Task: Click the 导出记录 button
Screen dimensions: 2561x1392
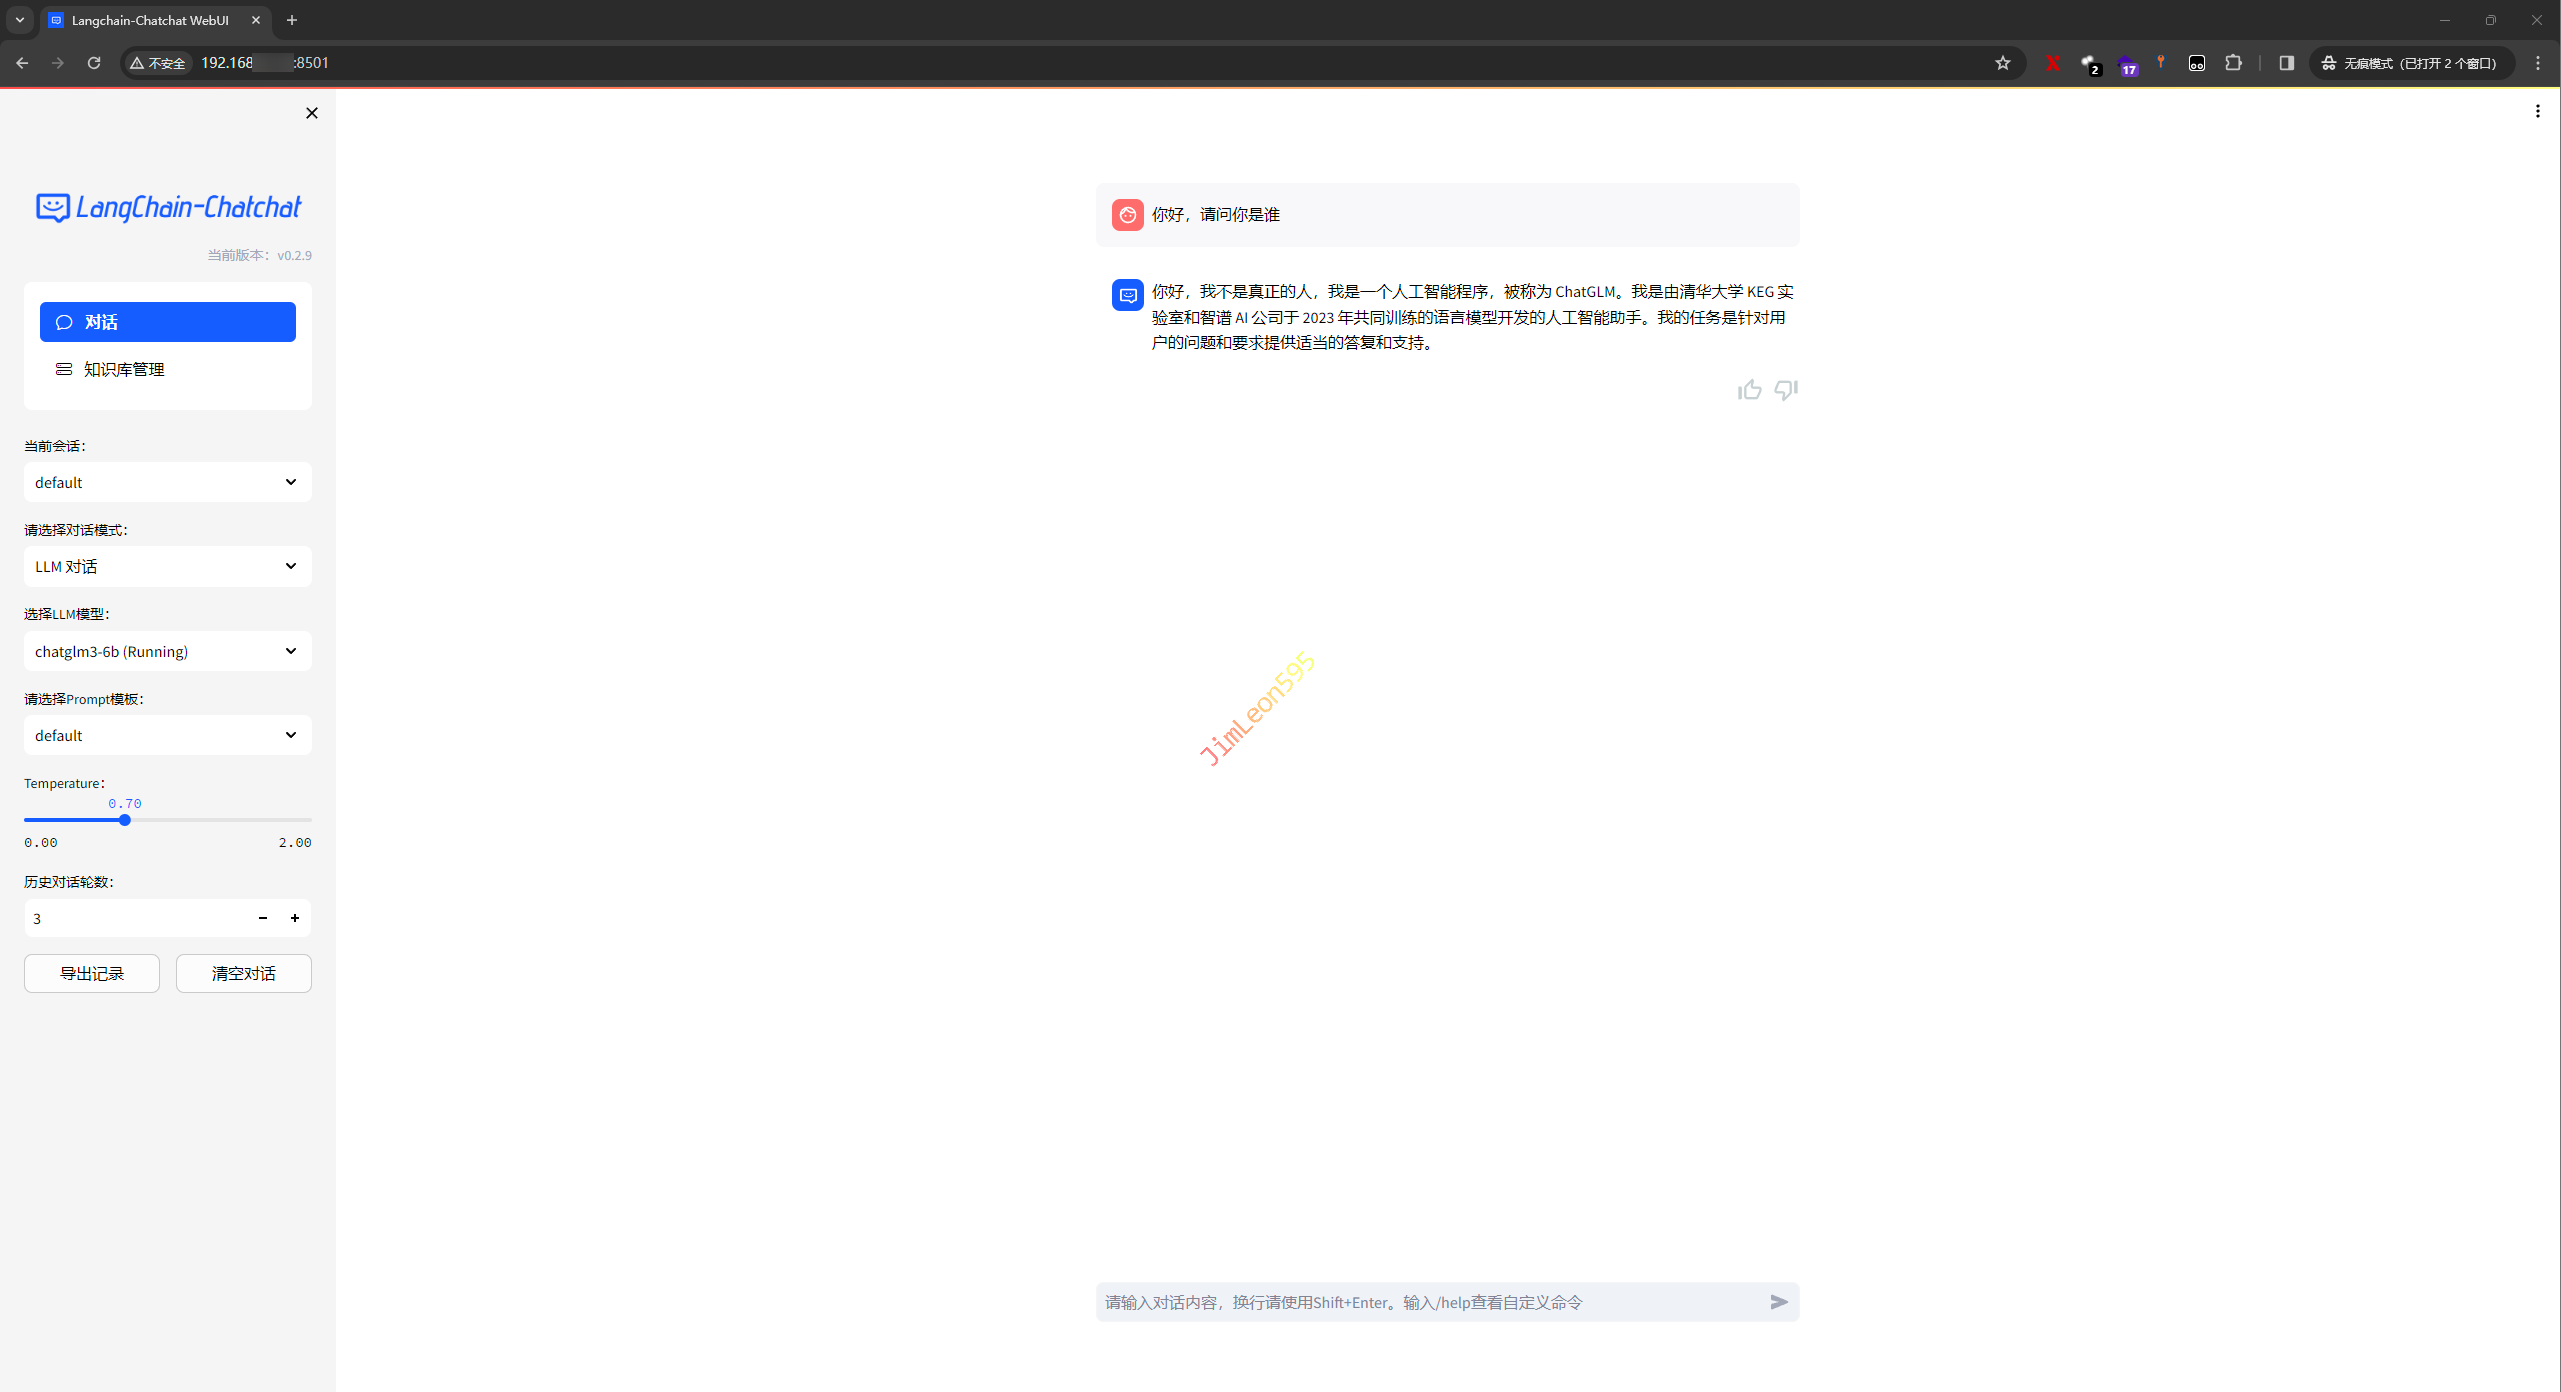Action: tap(92, 973)
